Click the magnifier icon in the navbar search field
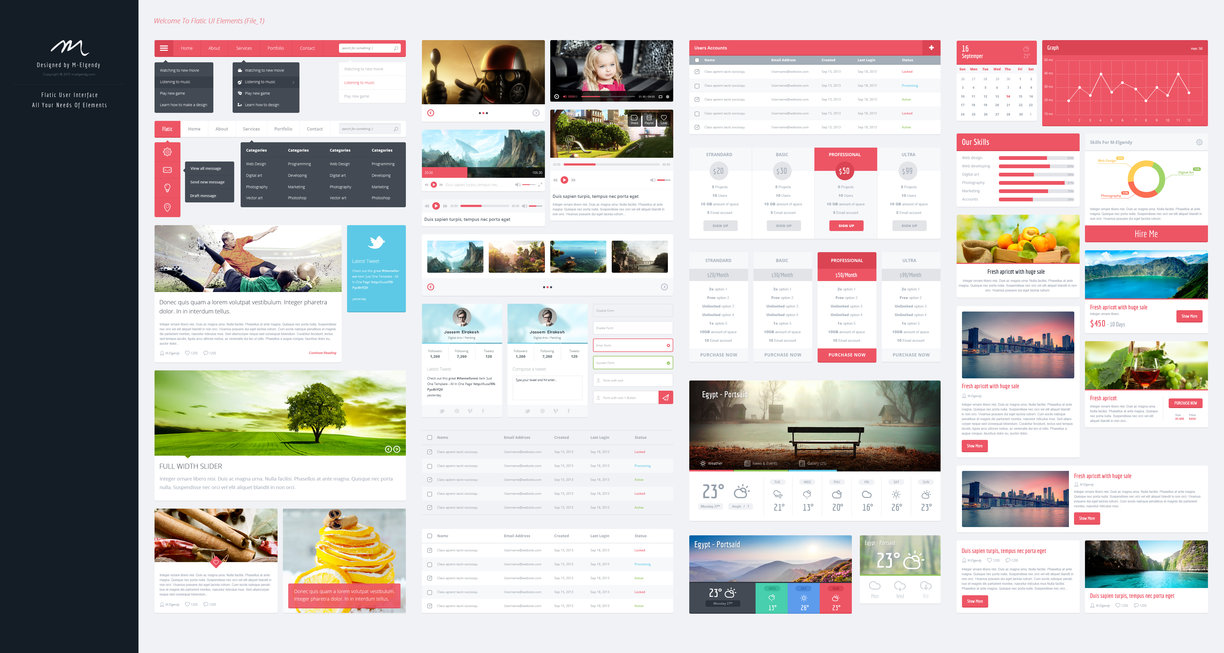1224x653 pixels. click(x=396, y=48)
